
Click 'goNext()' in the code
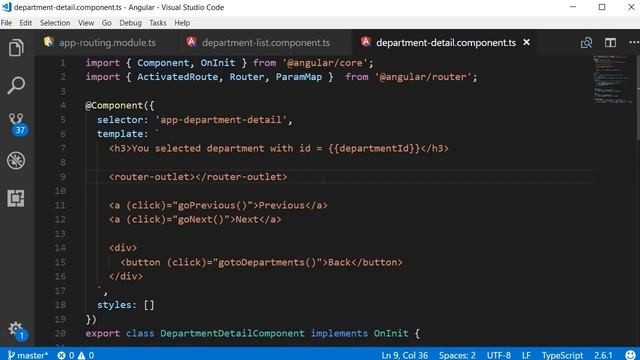(200, 220)
